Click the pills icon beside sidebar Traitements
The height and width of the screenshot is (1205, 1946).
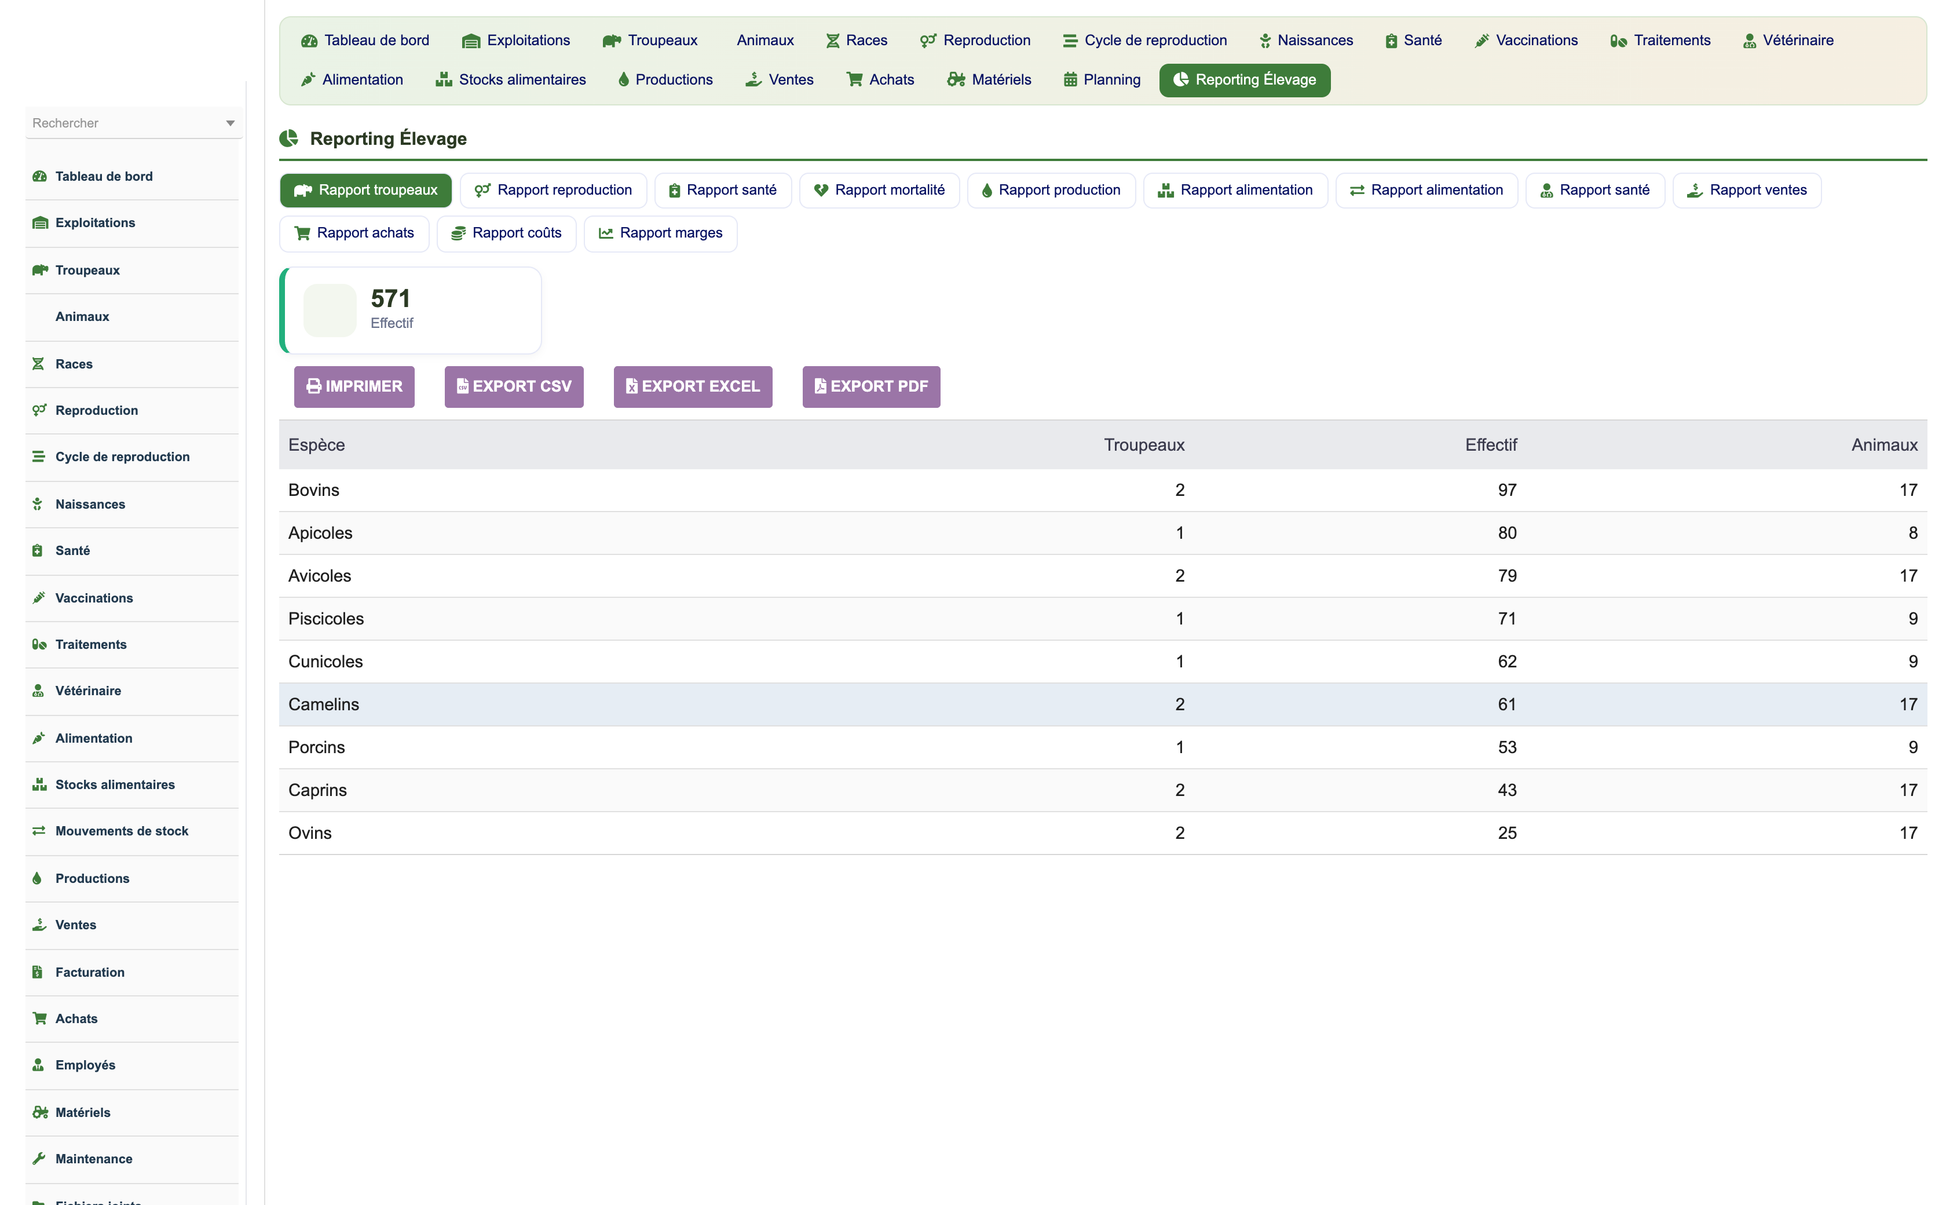[39, 645]
